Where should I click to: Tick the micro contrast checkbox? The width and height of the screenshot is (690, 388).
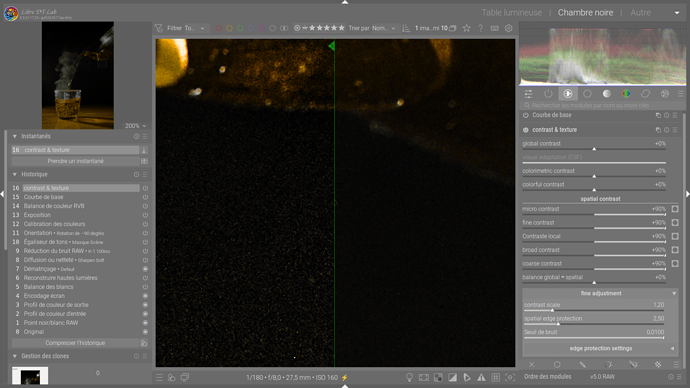(675, 209)
